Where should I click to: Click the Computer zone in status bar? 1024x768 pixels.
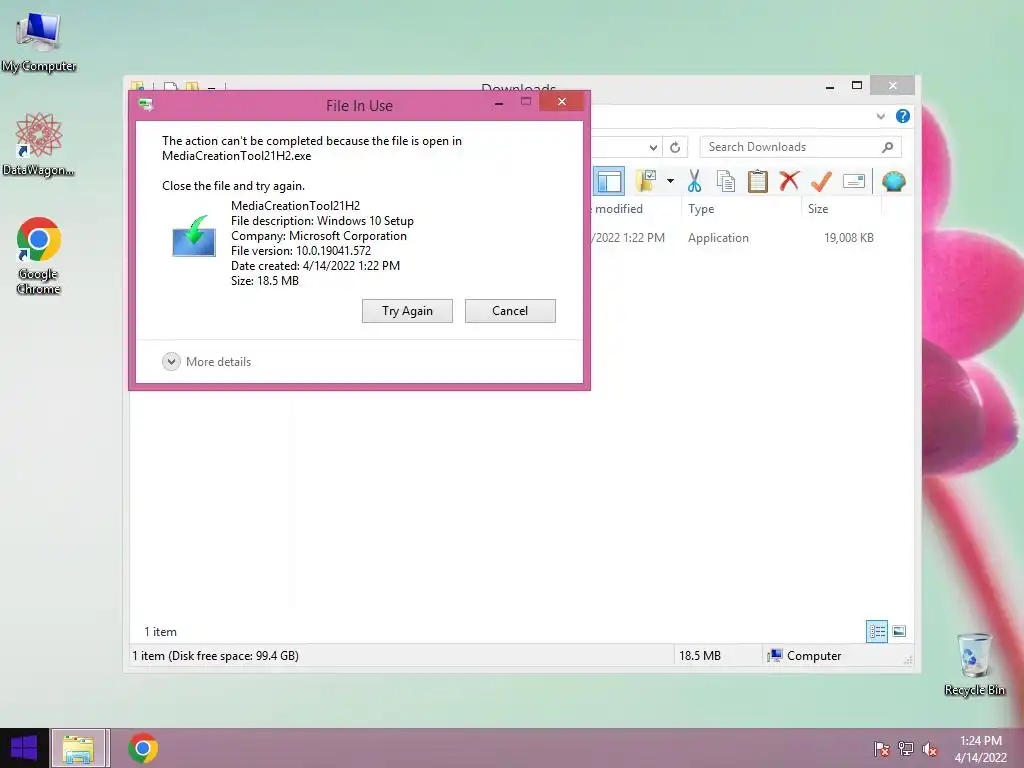click(x=805, y=656)
